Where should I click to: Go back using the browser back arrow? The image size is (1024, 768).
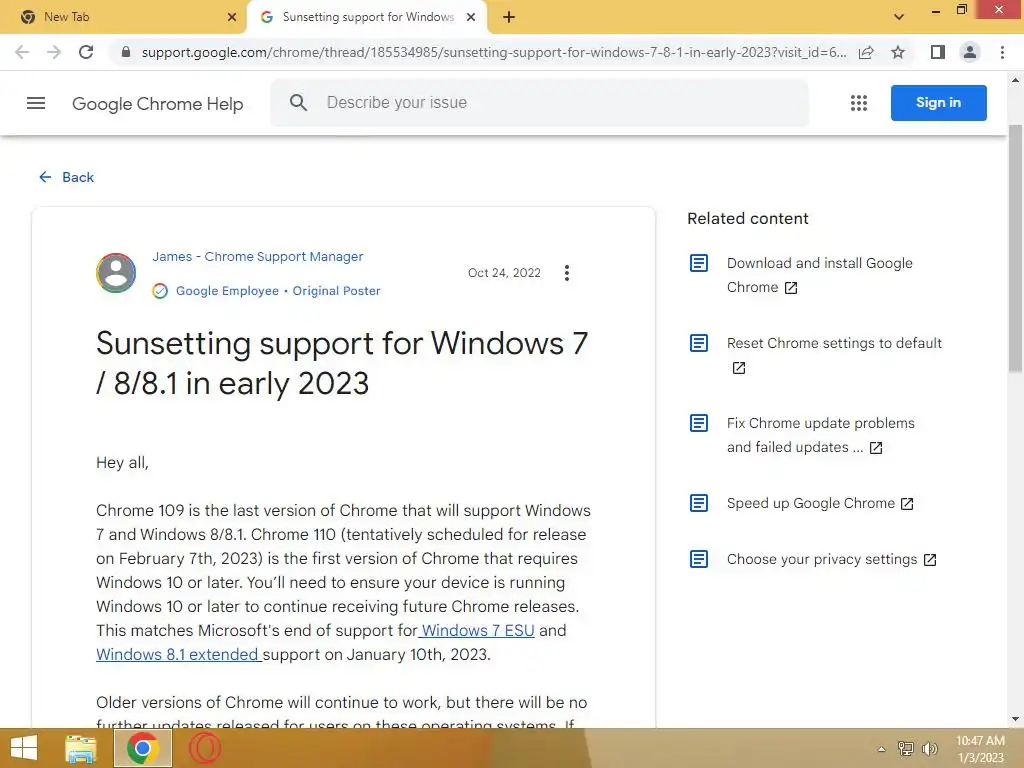coord(22,52)
